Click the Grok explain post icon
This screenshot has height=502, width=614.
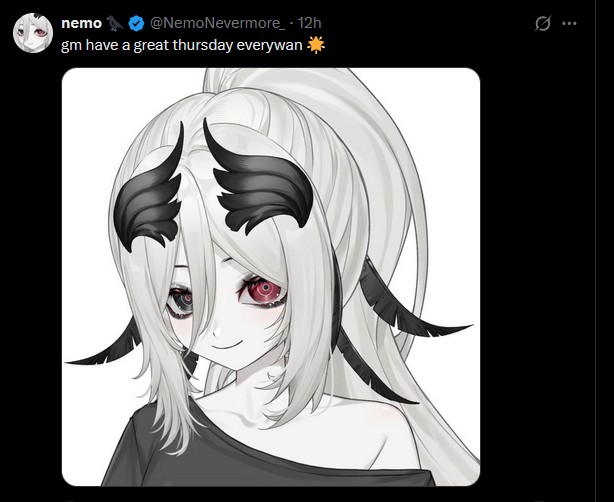543,23
